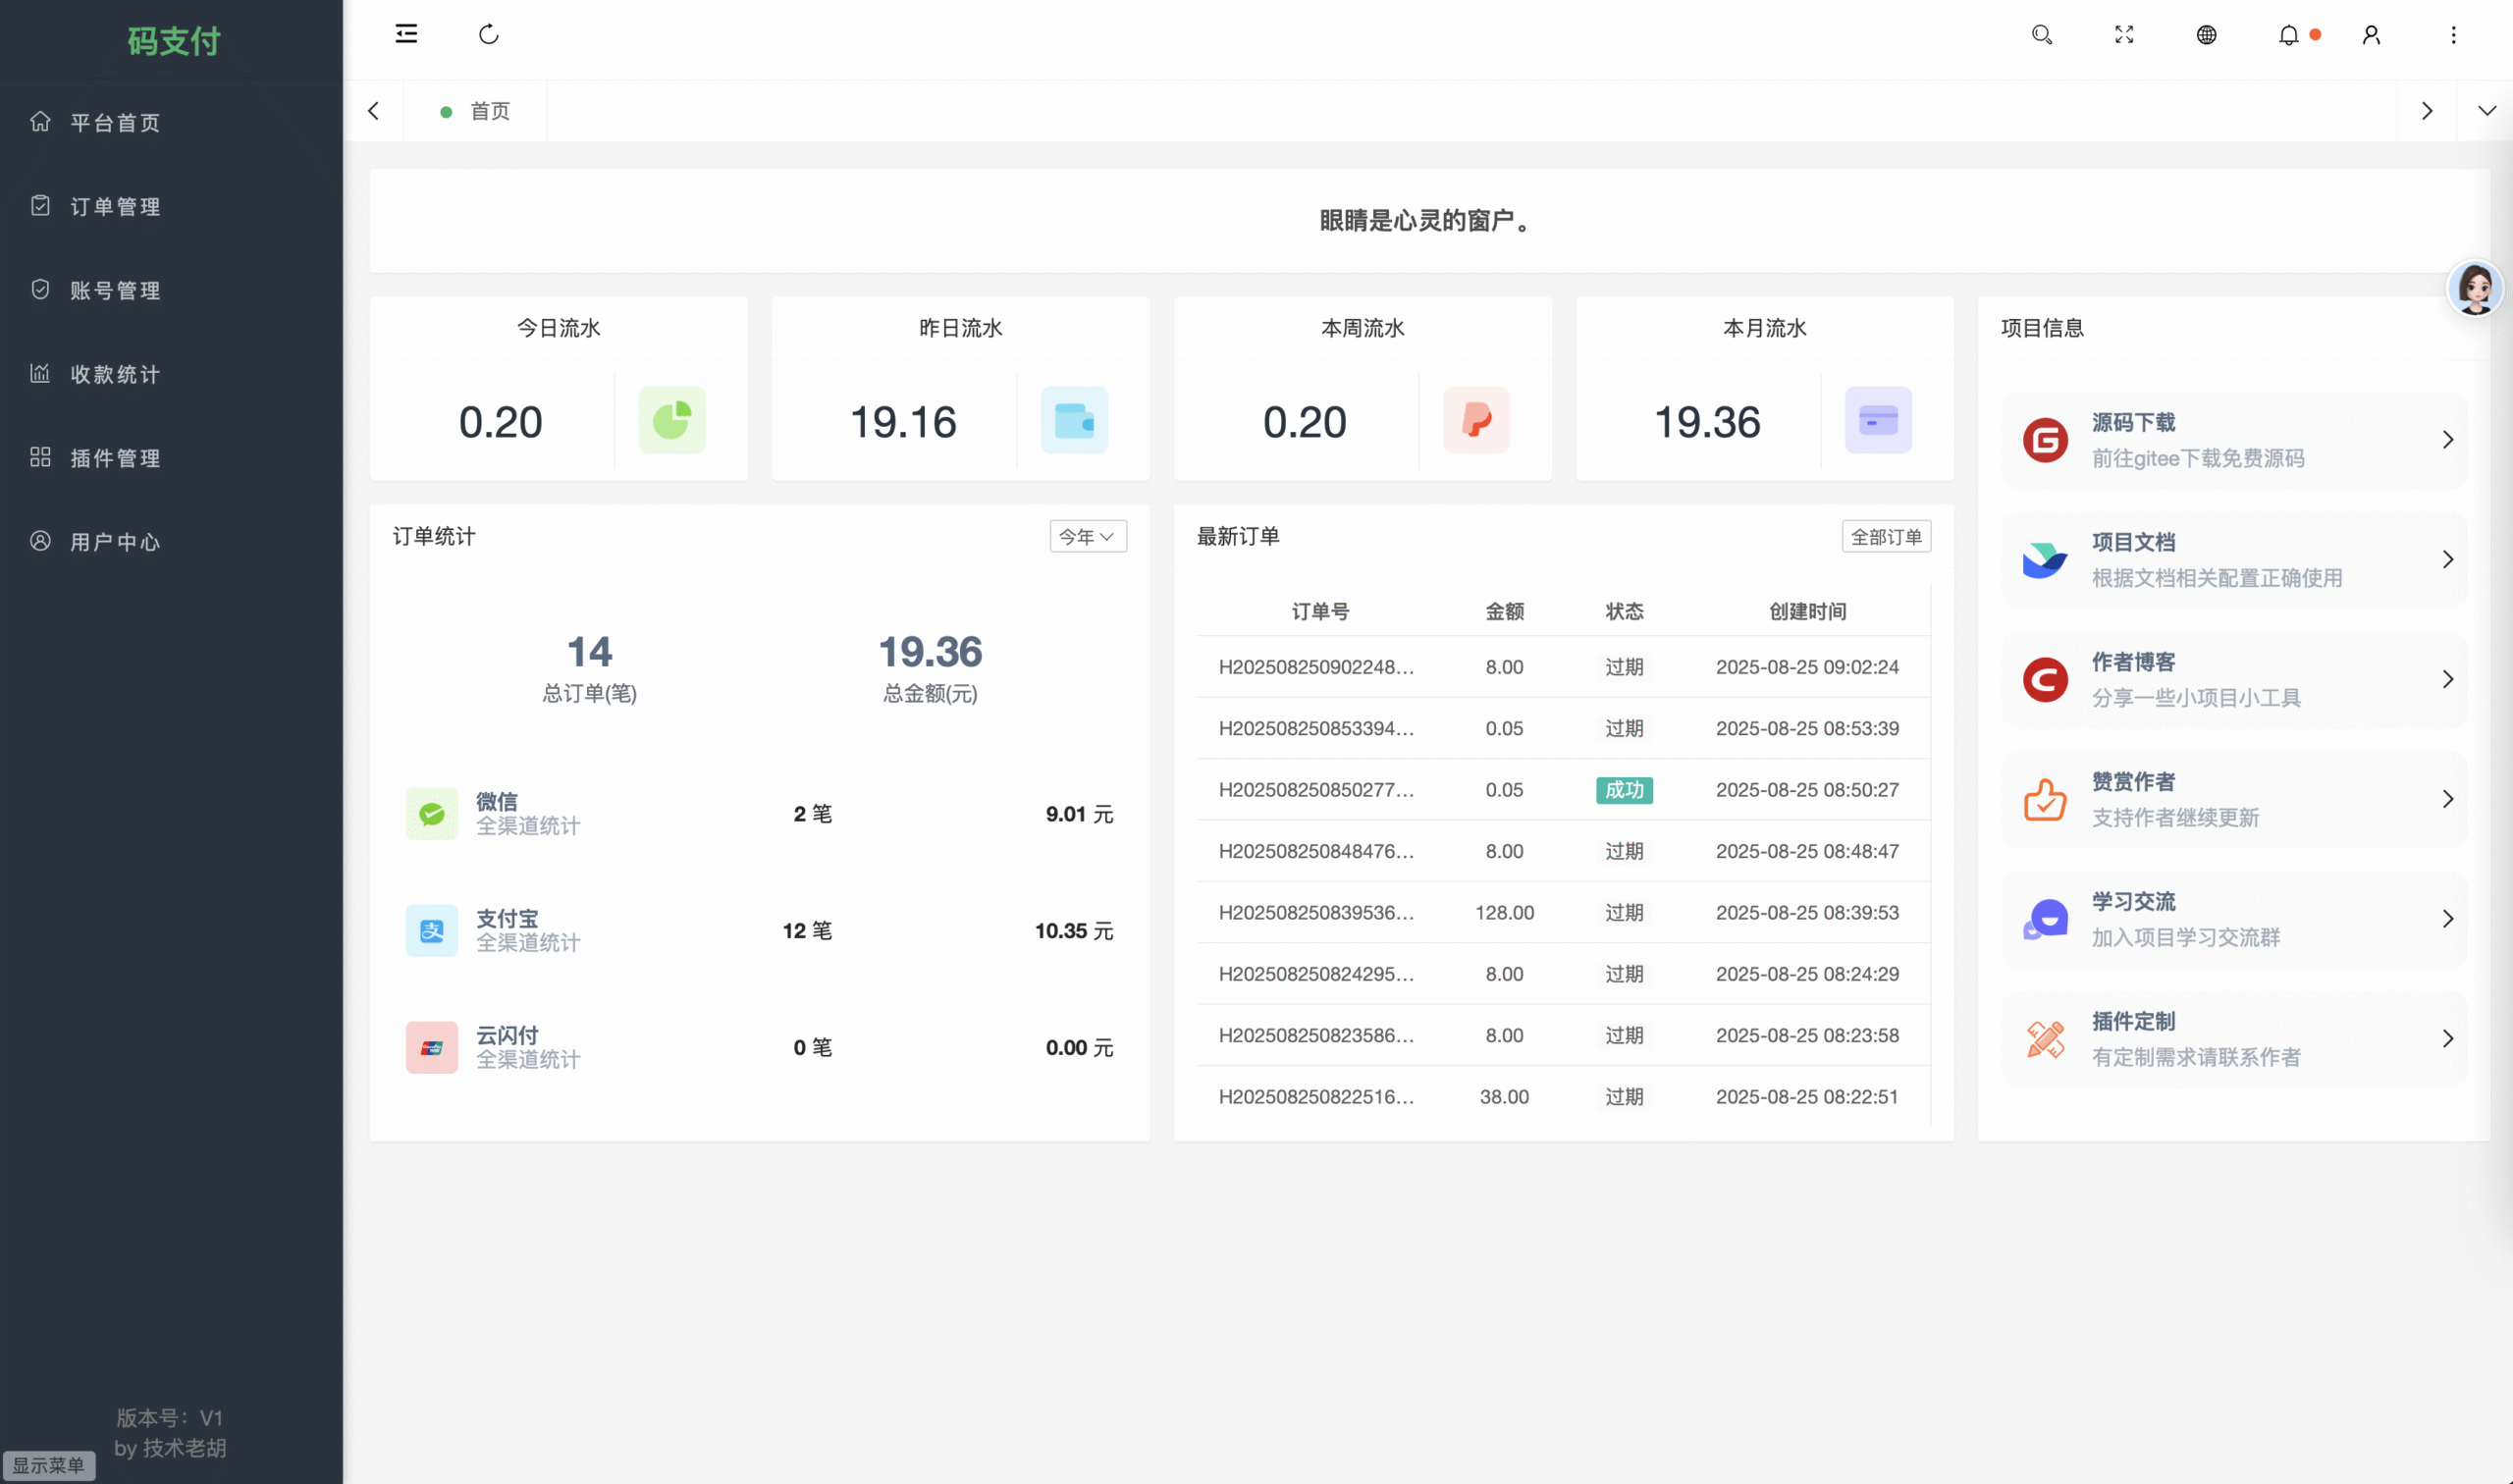
Task: Open the 今年 period dropdown
Action: click(x=1087, y=536)
